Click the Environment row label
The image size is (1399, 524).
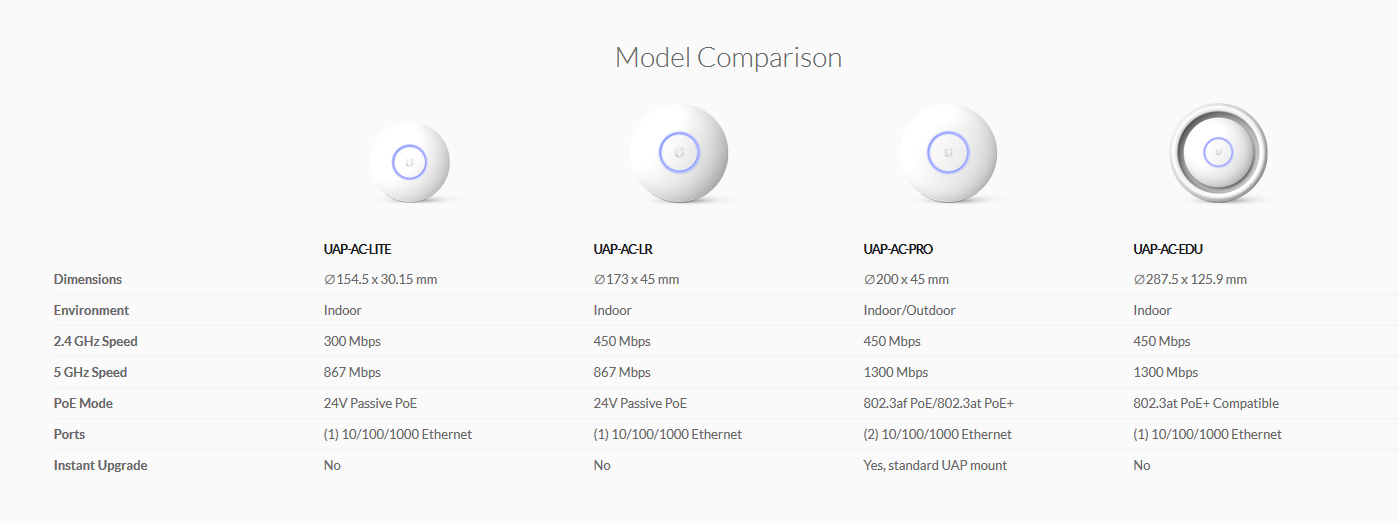pos(91,311)
